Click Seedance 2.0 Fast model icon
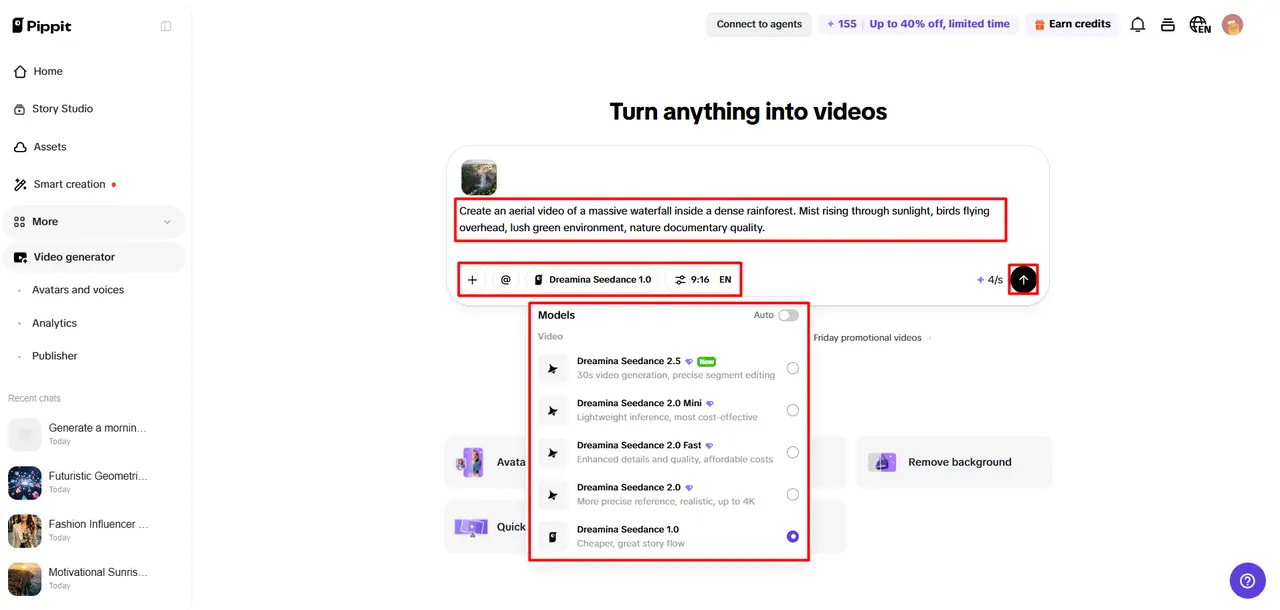 click(552, 452)
